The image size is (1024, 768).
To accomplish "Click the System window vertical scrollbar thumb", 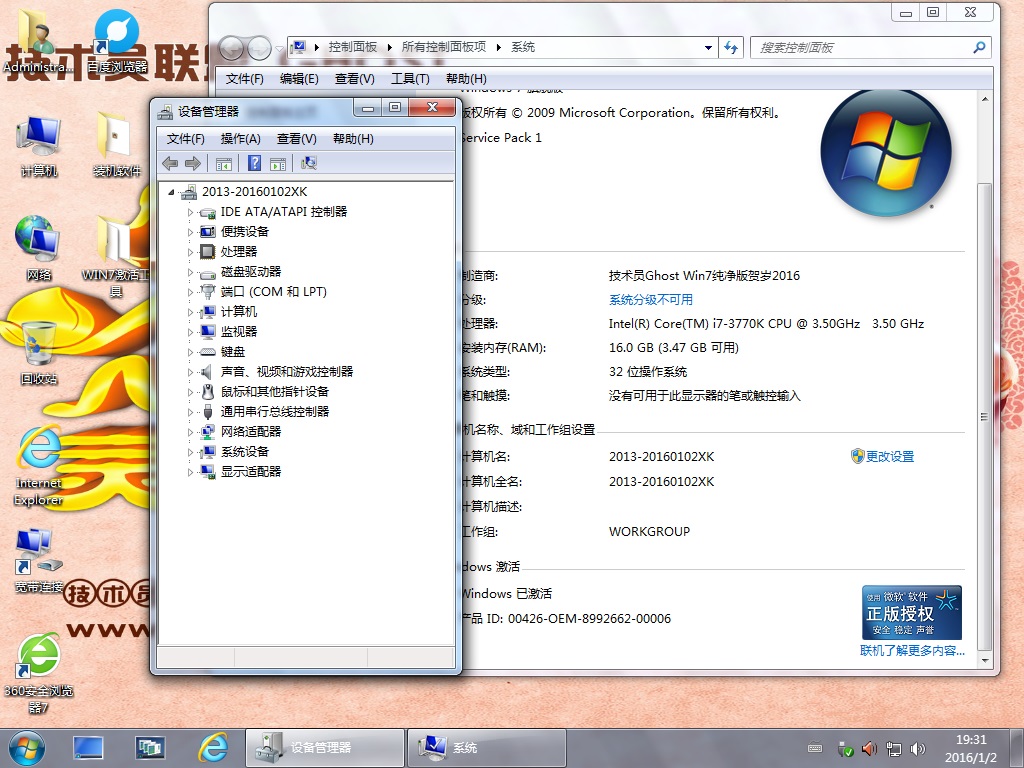I will coord(984,417).
